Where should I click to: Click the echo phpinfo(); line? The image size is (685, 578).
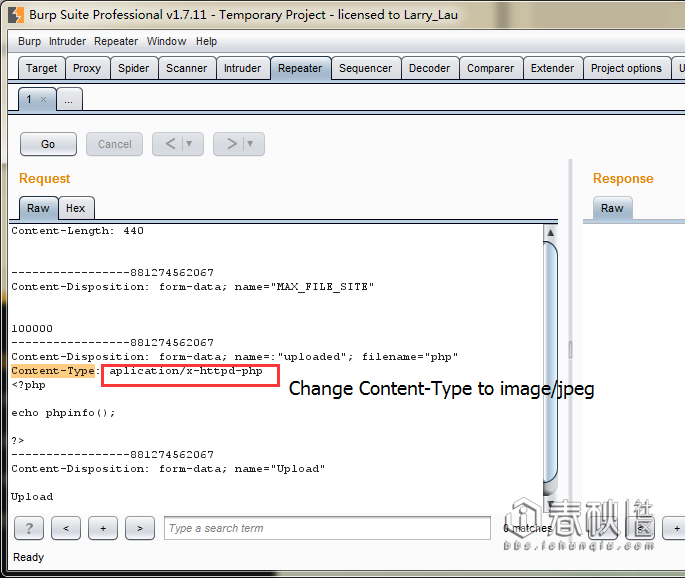click(63, 412)
